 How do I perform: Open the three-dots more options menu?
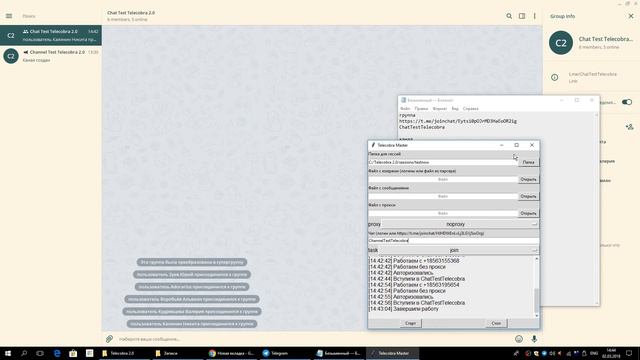[534, 16]
